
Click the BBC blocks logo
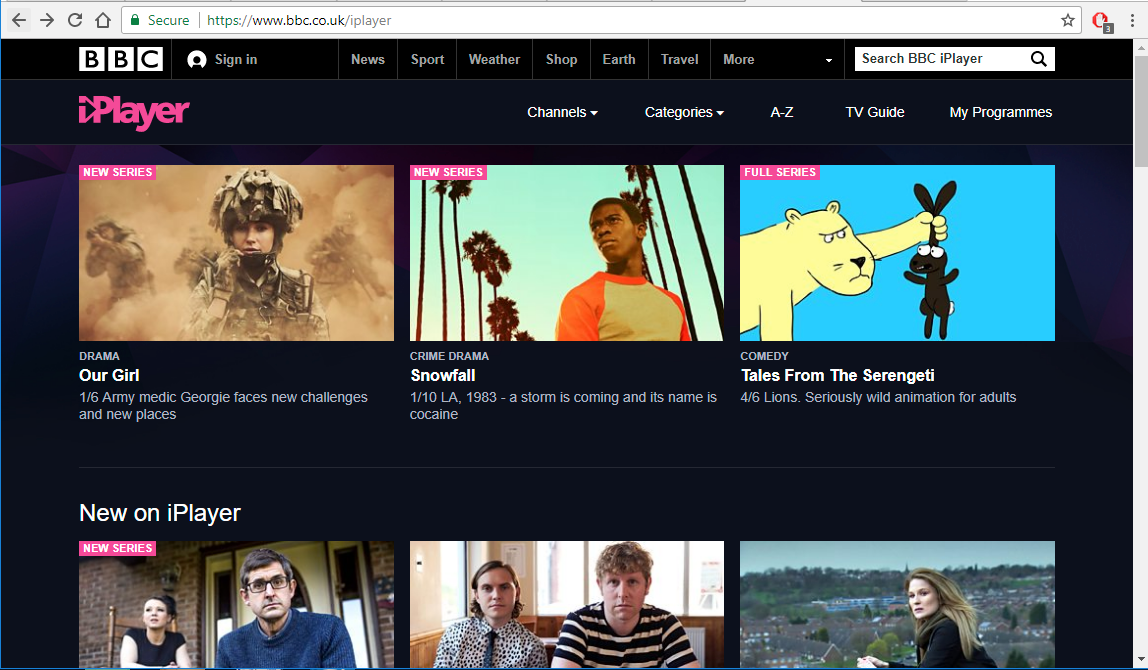point(121,59)
